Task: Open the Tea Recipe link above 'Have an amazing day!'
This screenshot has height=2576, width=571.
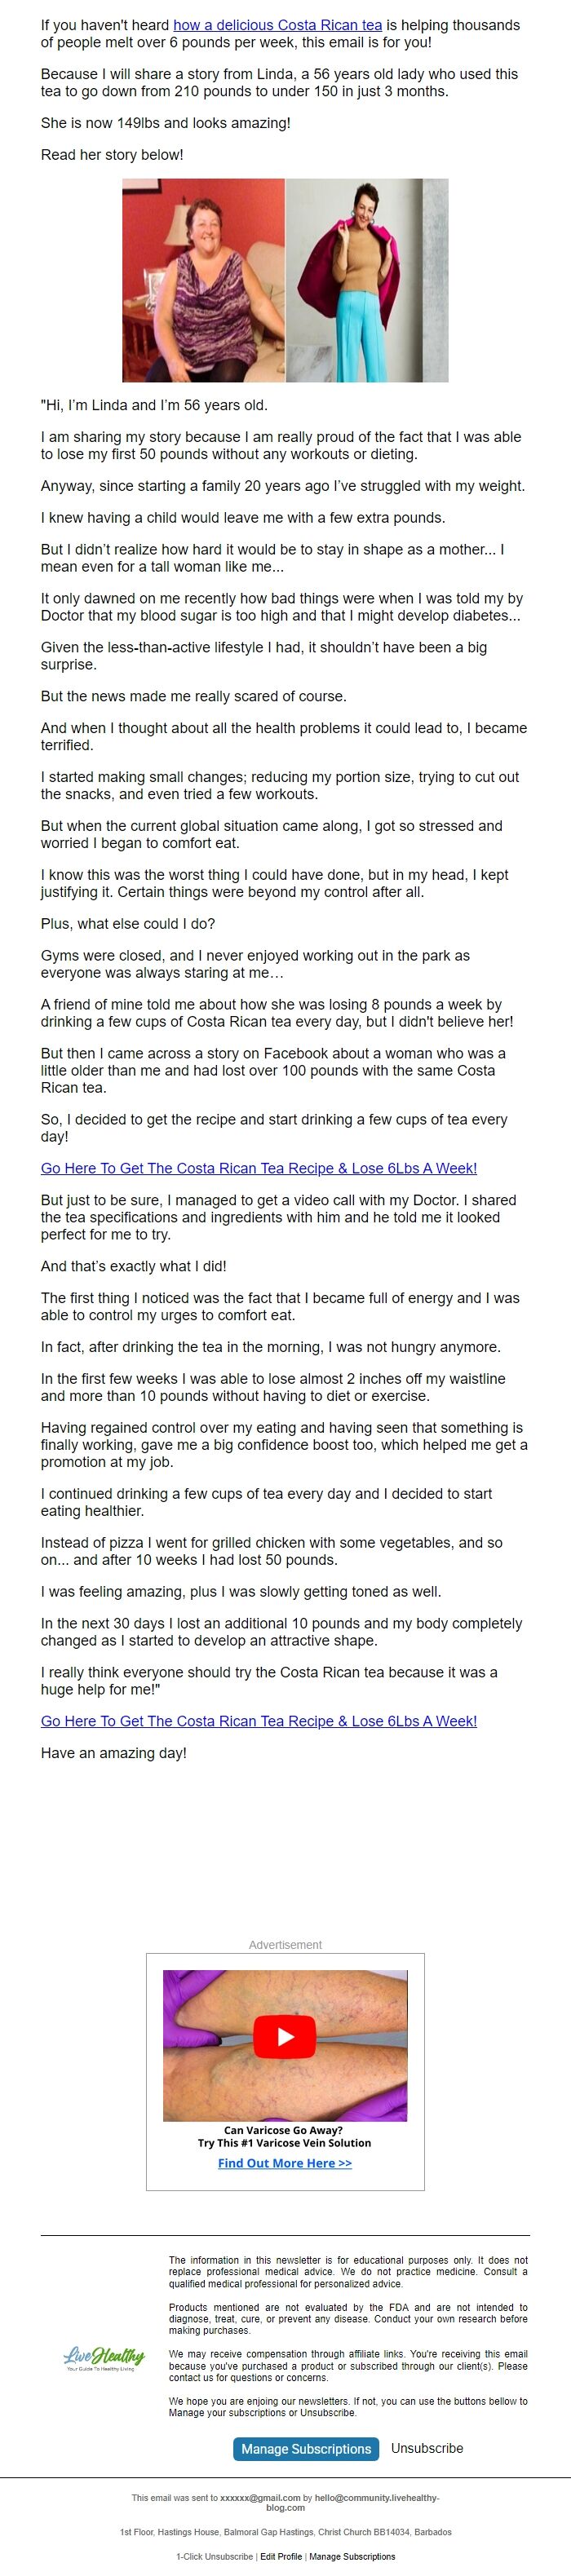Action: [259, 1721]
